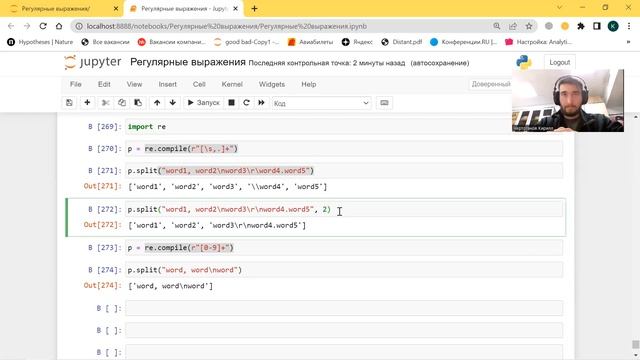Open good bad-Copy1 bookmark
640x360 pixels.
[247, 42]
